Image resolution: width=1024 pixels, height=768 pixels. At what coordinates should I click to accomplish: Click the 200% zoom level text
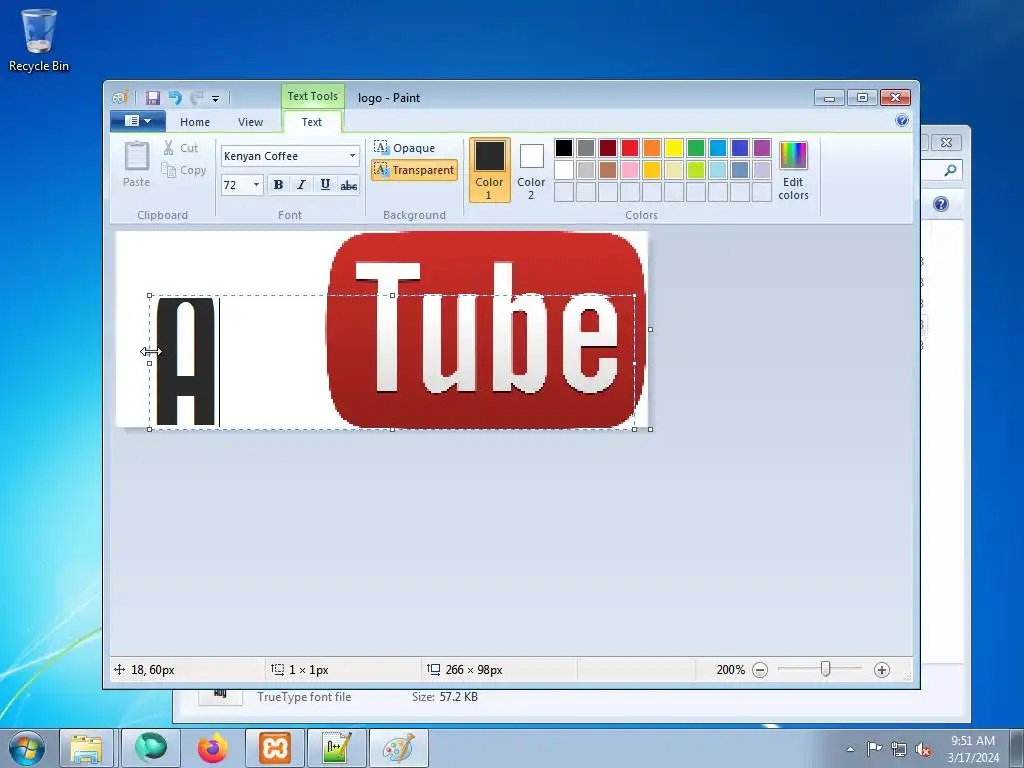(x=730, y=669)
